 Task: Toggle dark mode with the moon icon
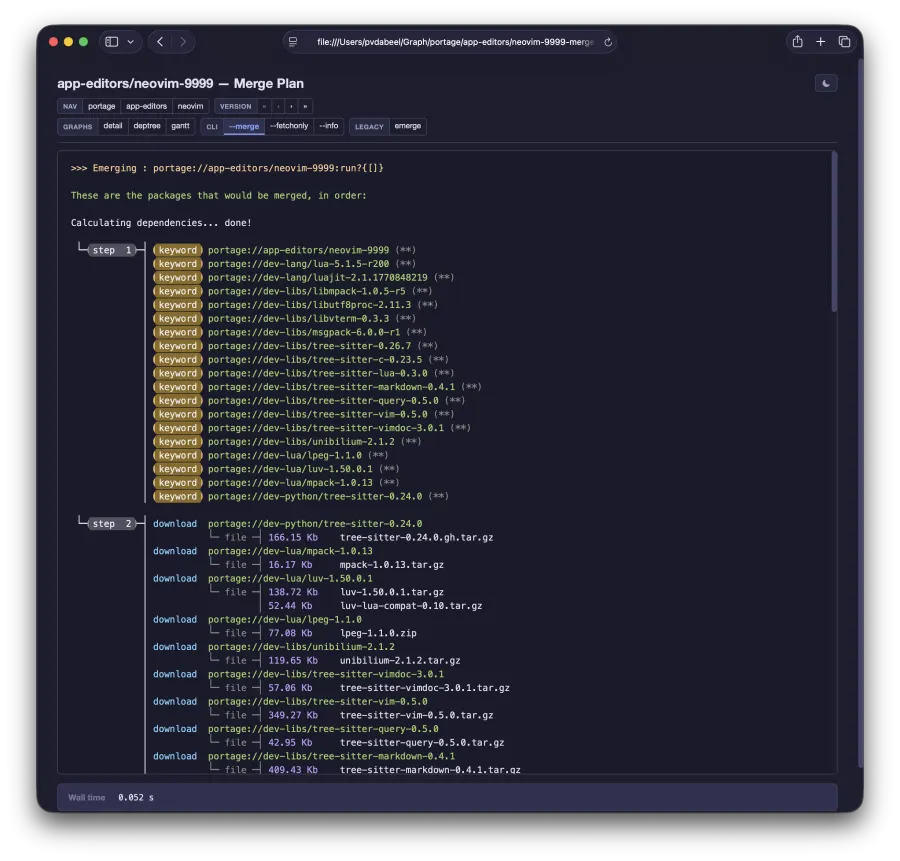pos(826,84)
